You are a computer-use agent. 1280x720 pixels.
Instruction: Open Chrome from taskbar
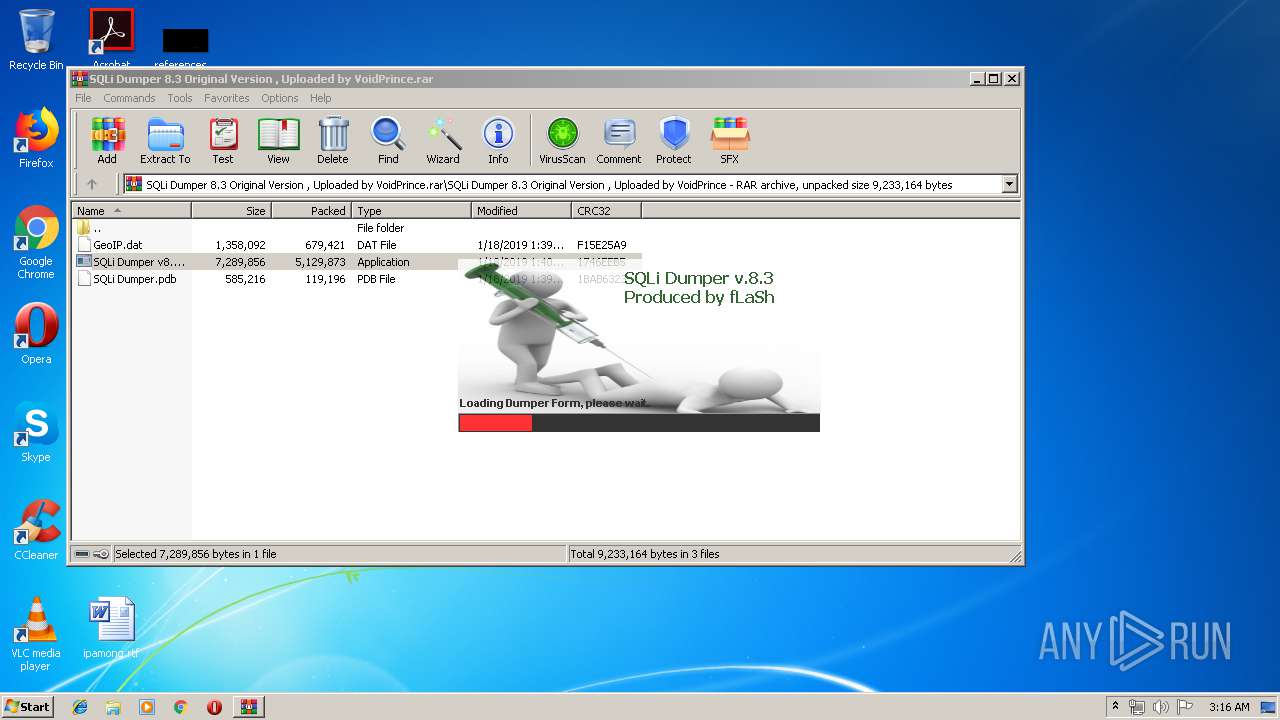point(180,707)
